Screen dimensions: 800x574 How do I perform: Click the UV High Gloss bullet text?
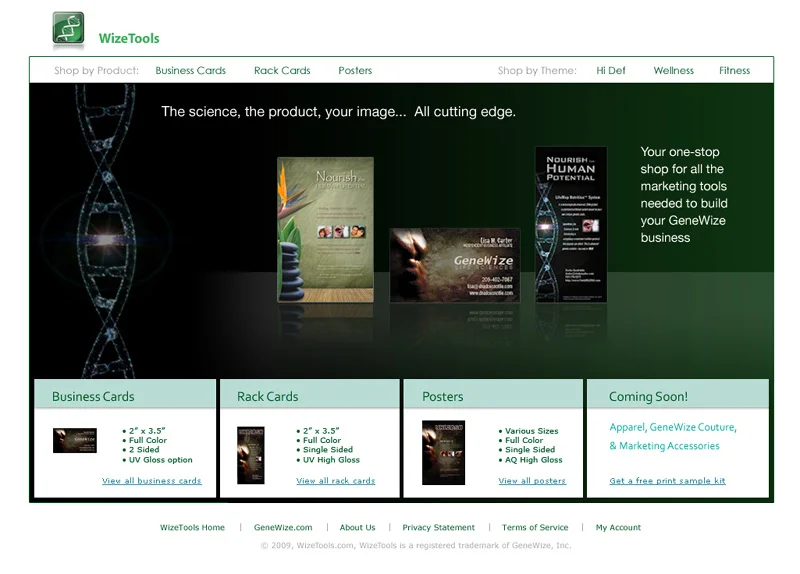click(331, 460)
